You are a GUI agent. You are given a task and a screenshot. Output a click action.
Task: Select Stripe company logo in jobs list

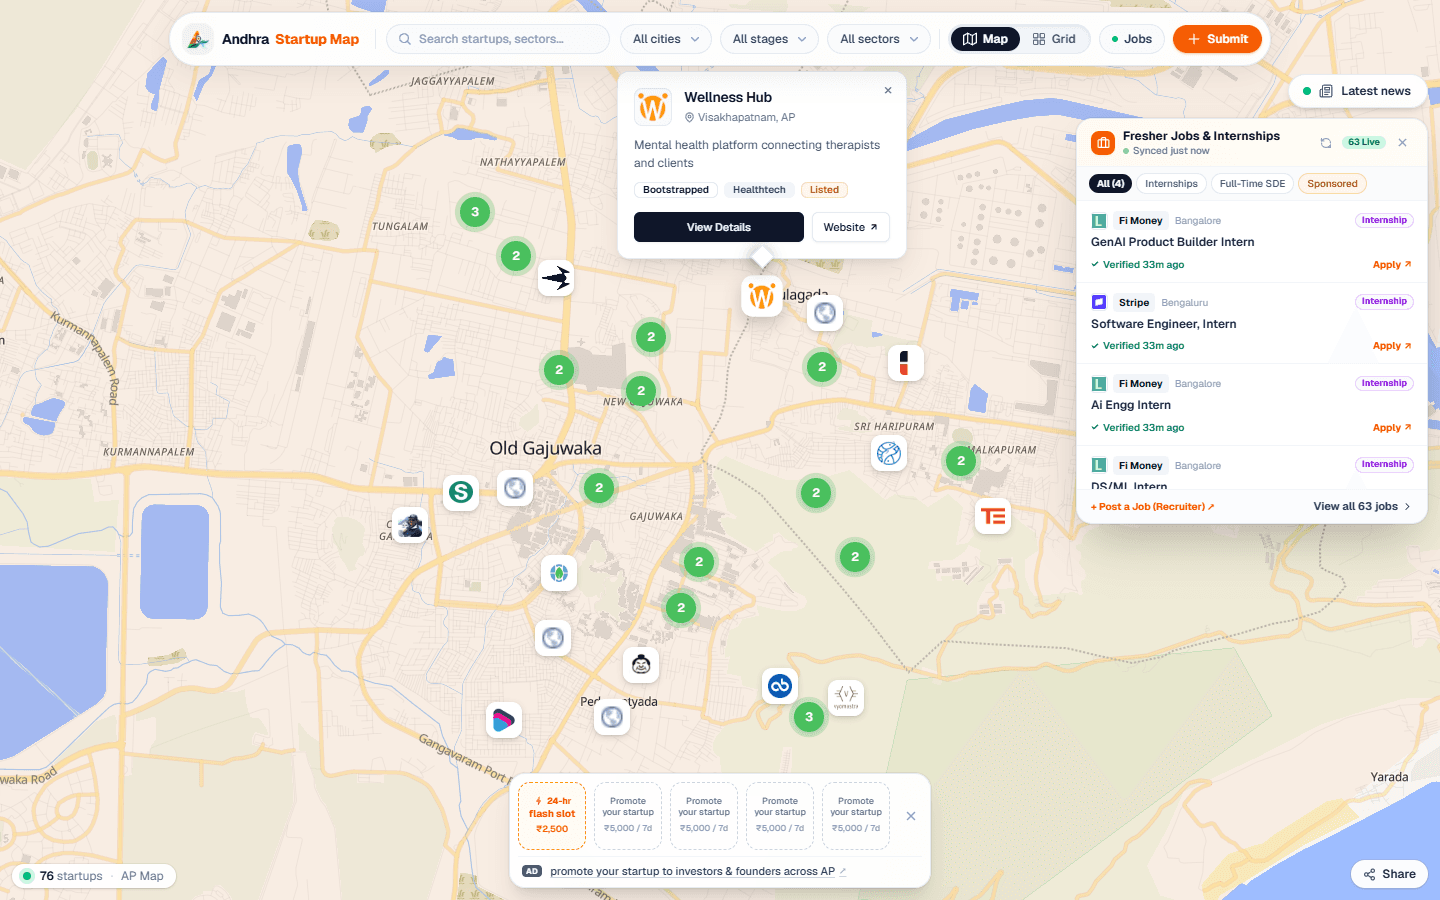(x=1099, y=302)
